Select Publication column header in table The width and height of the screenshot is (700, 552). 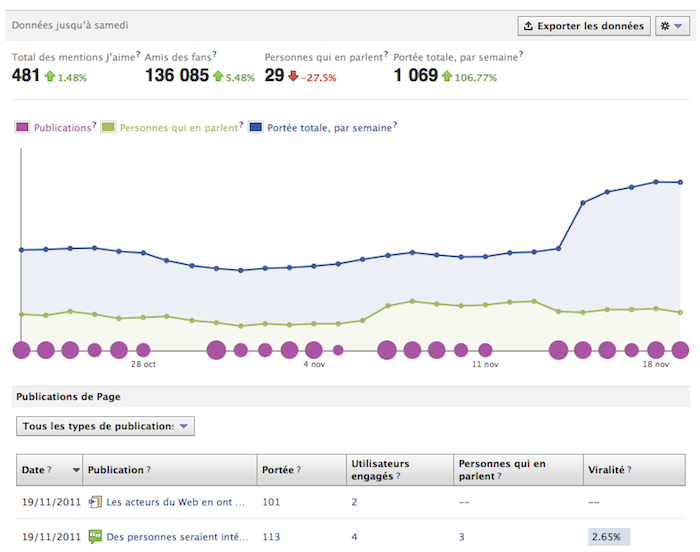pos(115,469)
